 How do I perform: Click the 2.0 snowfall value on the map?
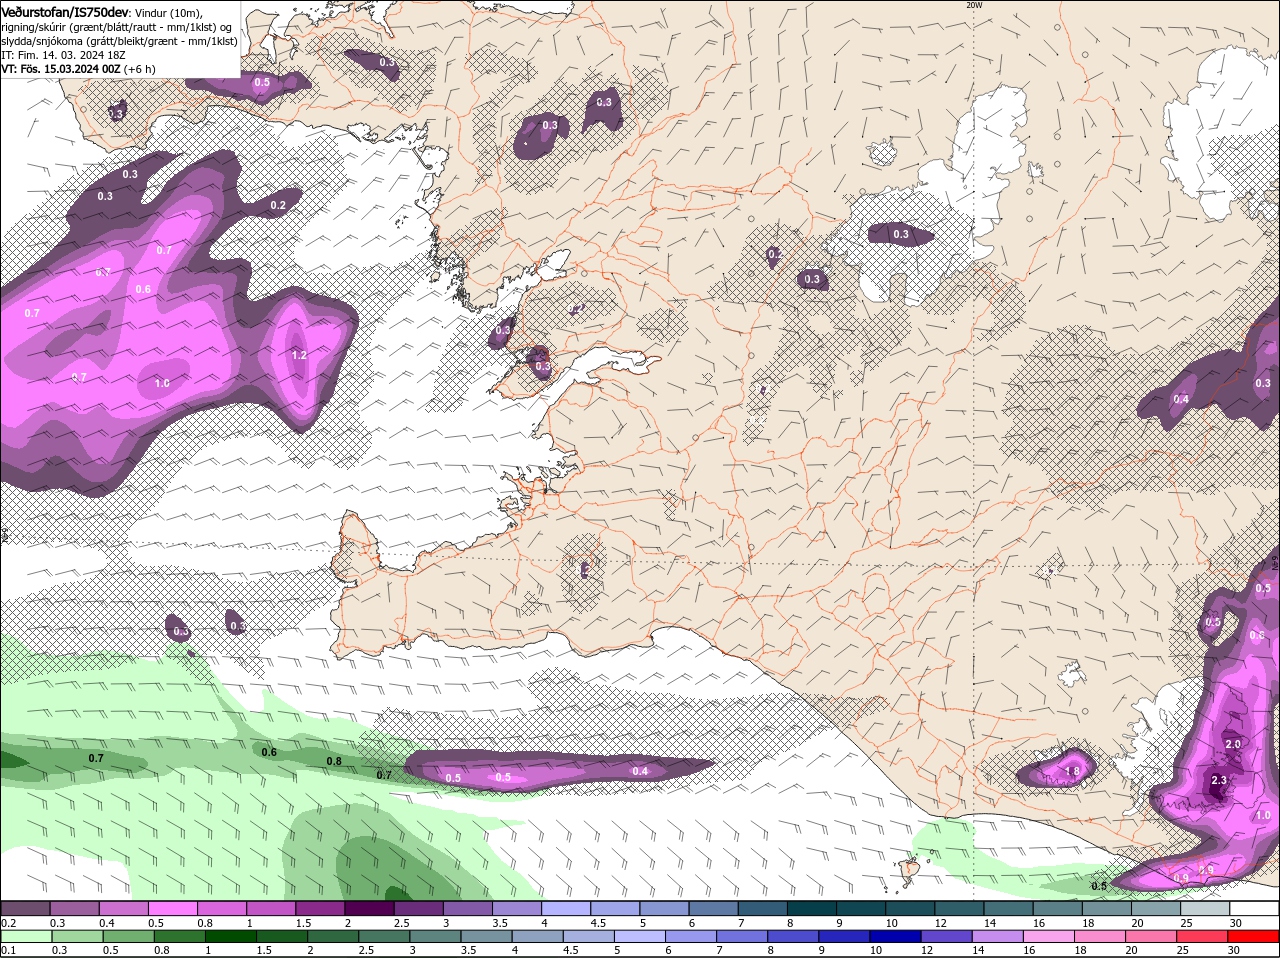[x=1232, y=744]
